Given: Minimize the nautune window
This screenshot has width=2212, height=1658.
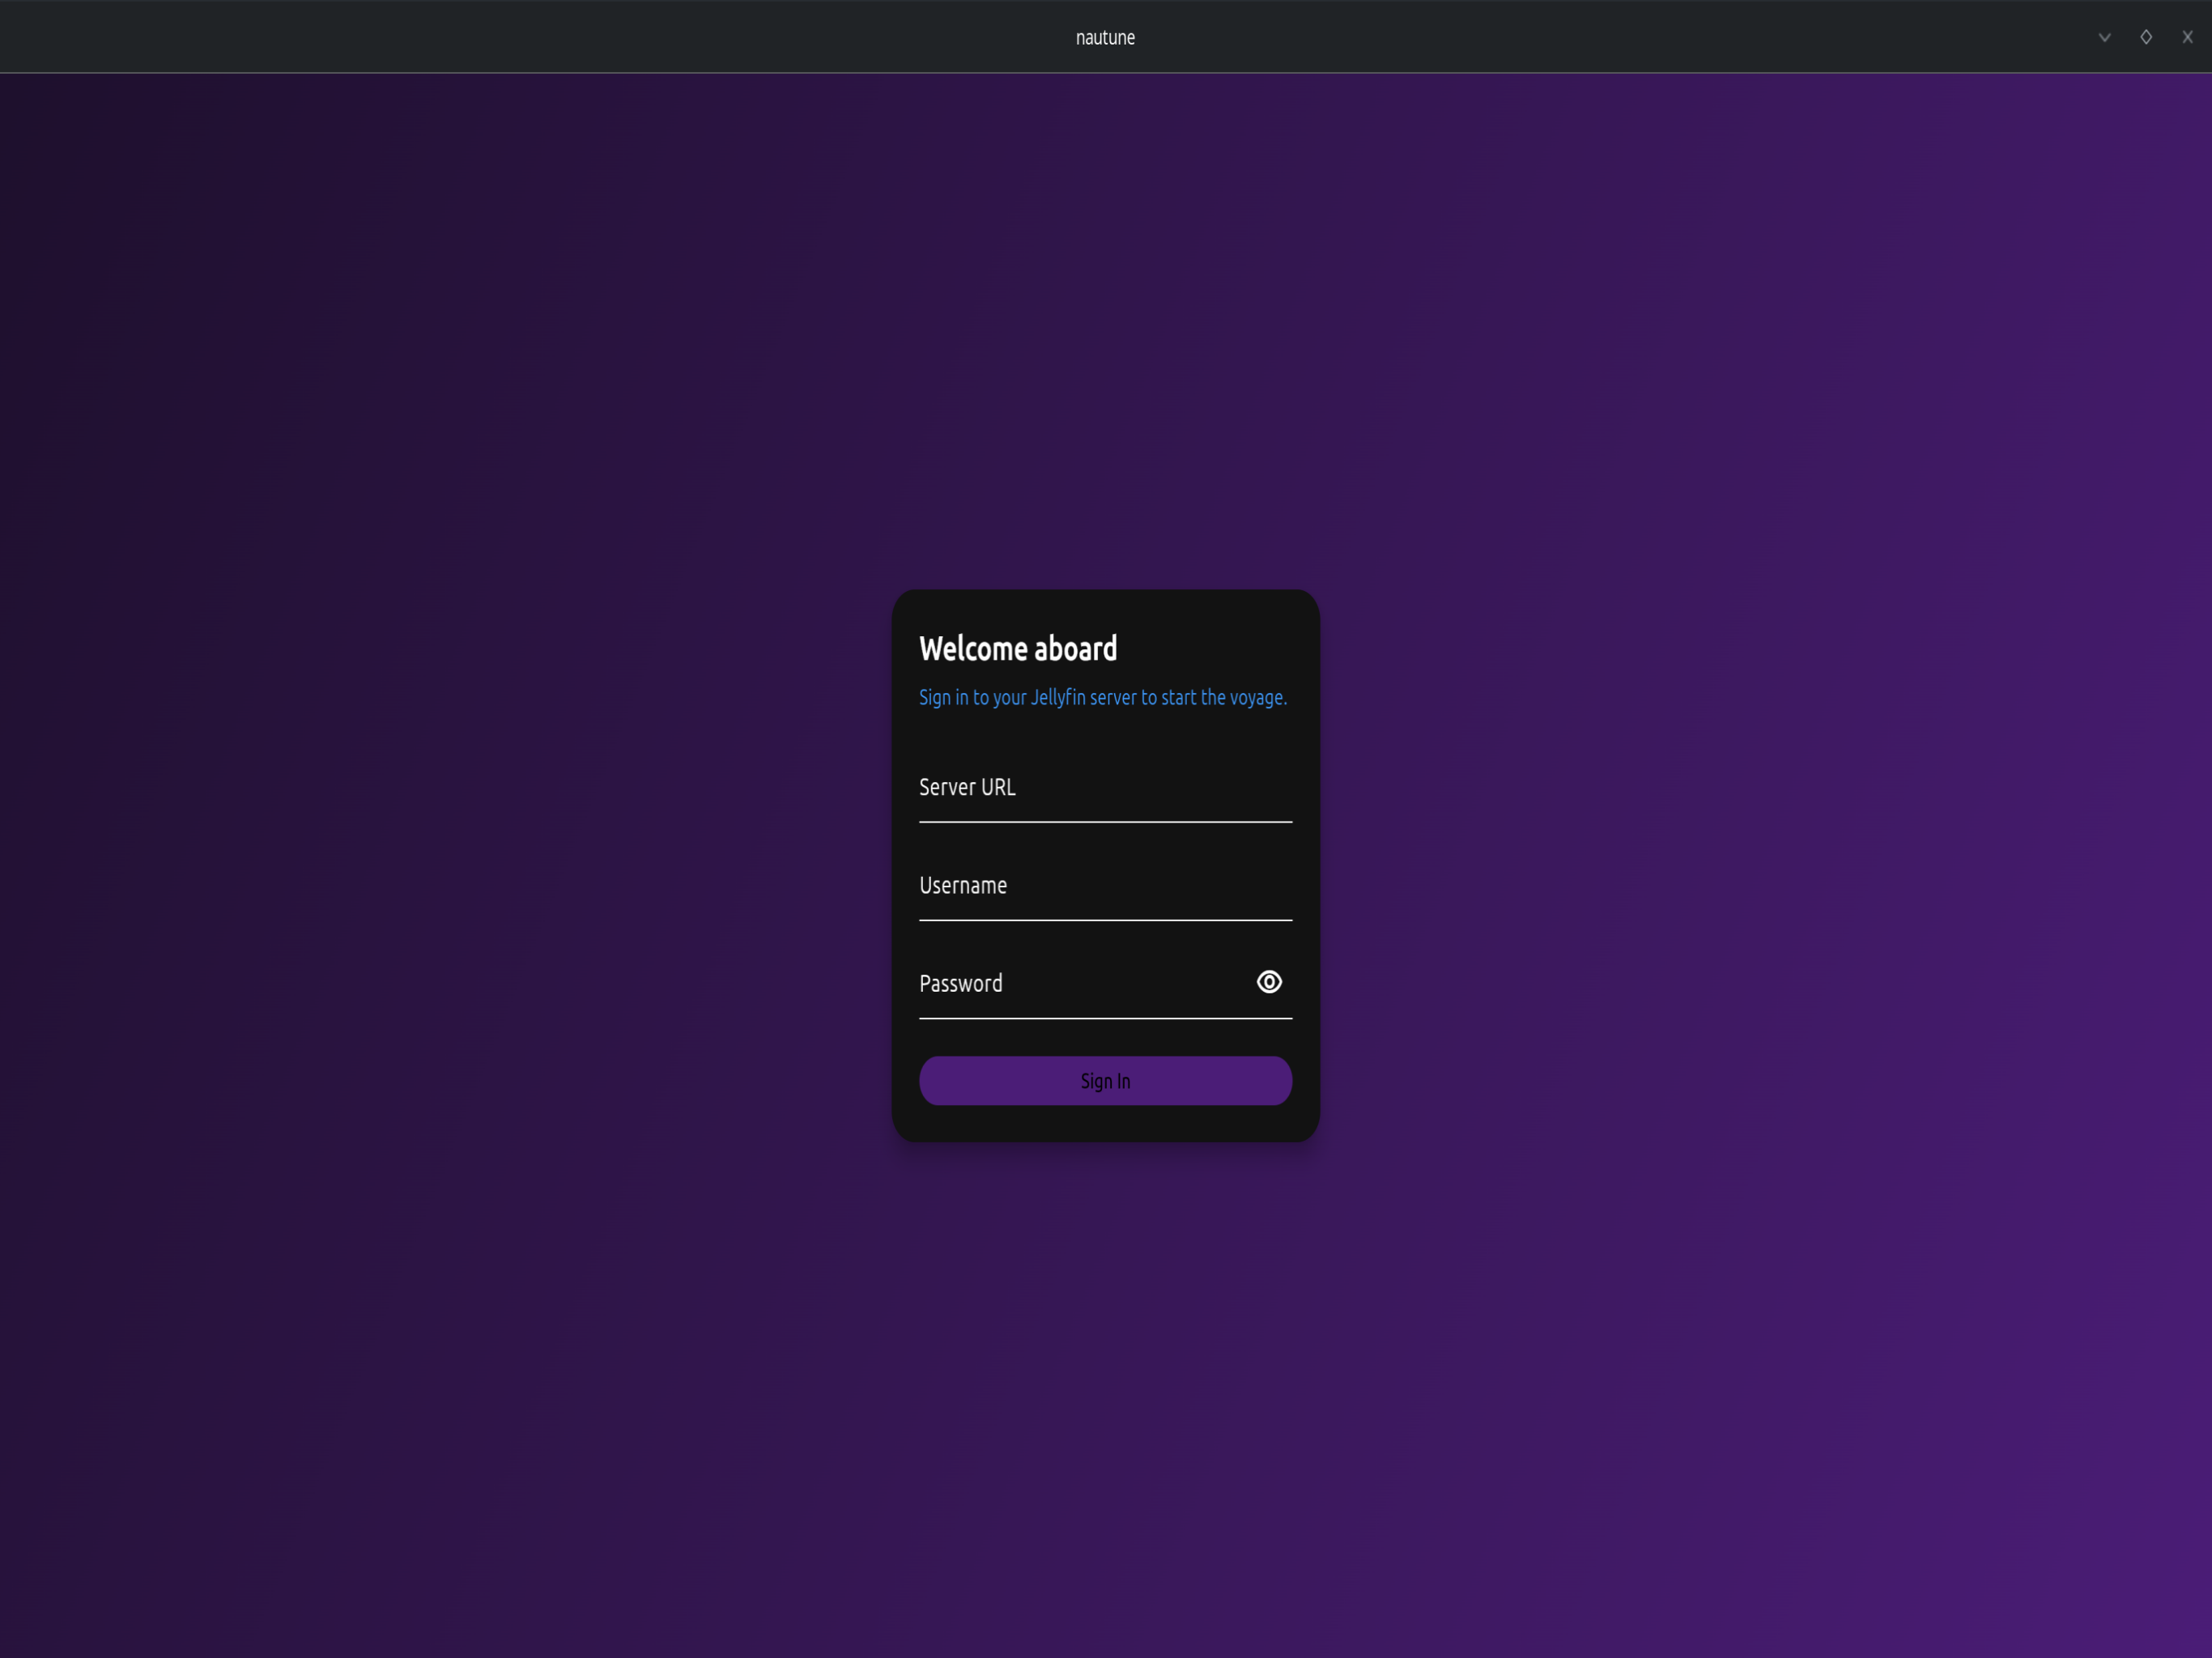Looking at the screenshot, I should [x=2104, y=37].
